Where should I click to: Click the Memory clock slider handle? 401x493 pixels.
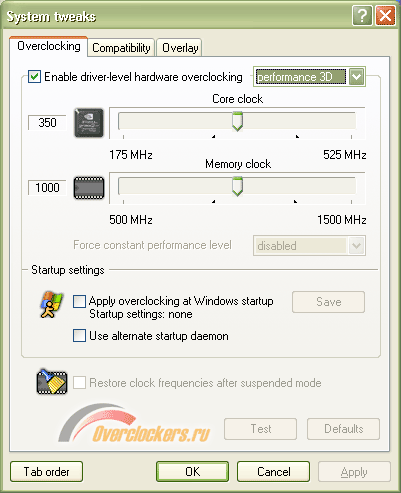(237, 187)
